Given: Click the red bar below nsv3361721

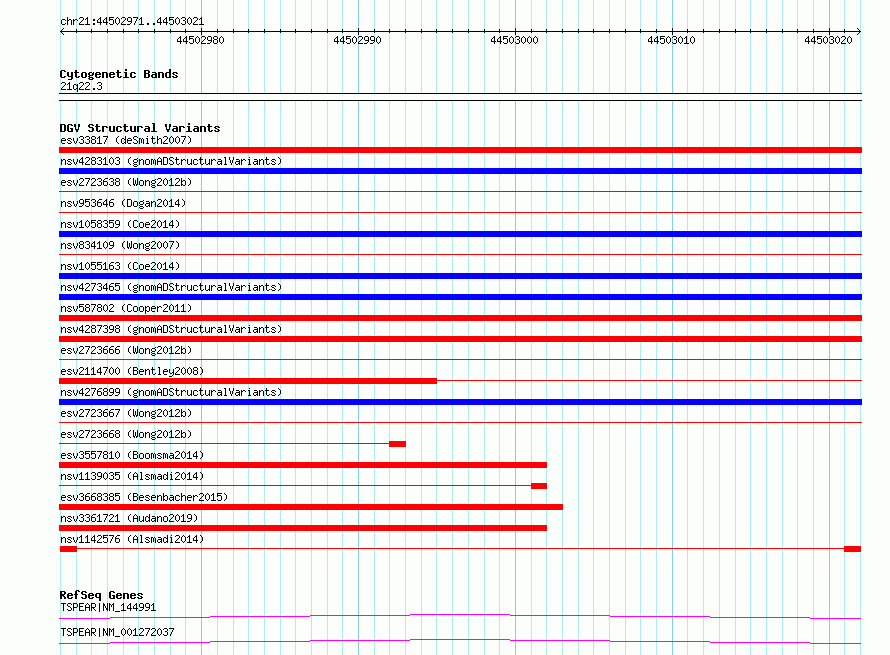Looking at the screenshot, I should [303, 528].
